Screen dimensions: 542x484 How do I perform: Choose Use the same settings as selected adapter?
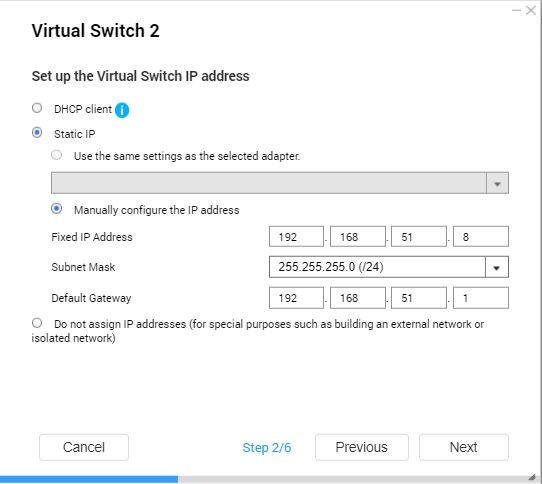point(57,155)
